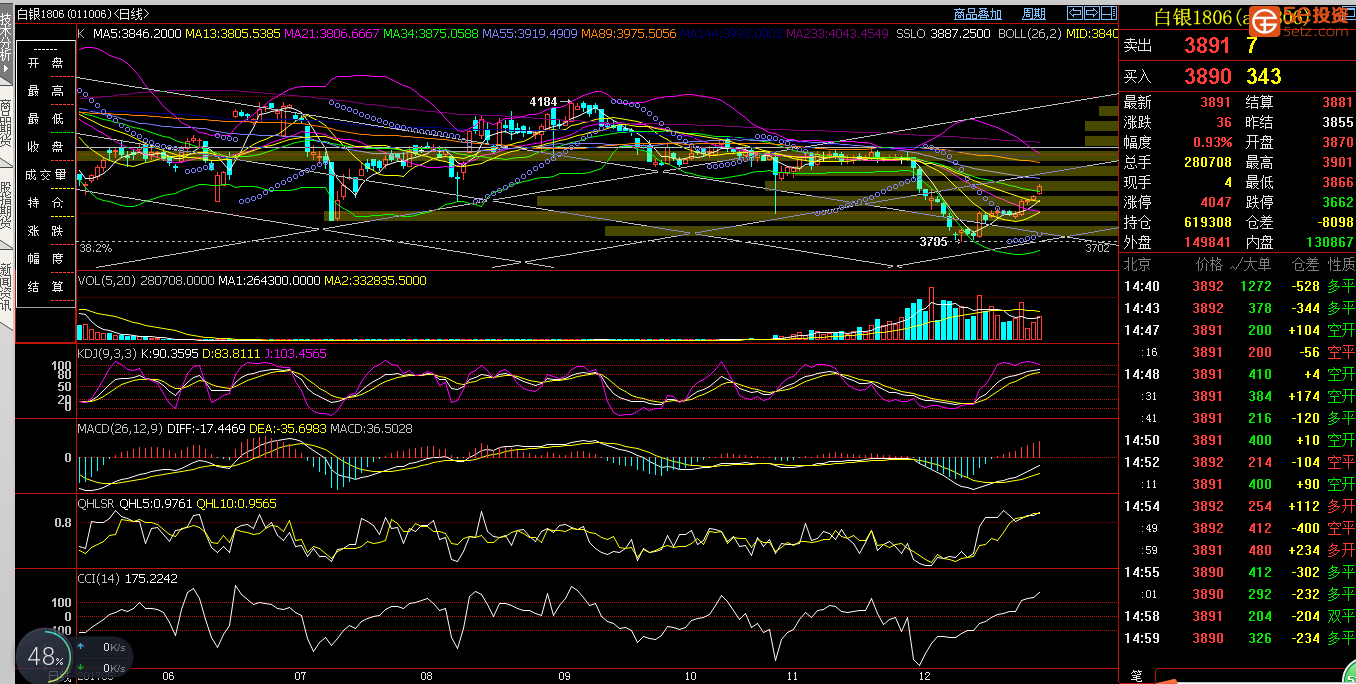1356x684 pixels.
Task: Click month 06 on the time axis
Action: tap(167, 676)
